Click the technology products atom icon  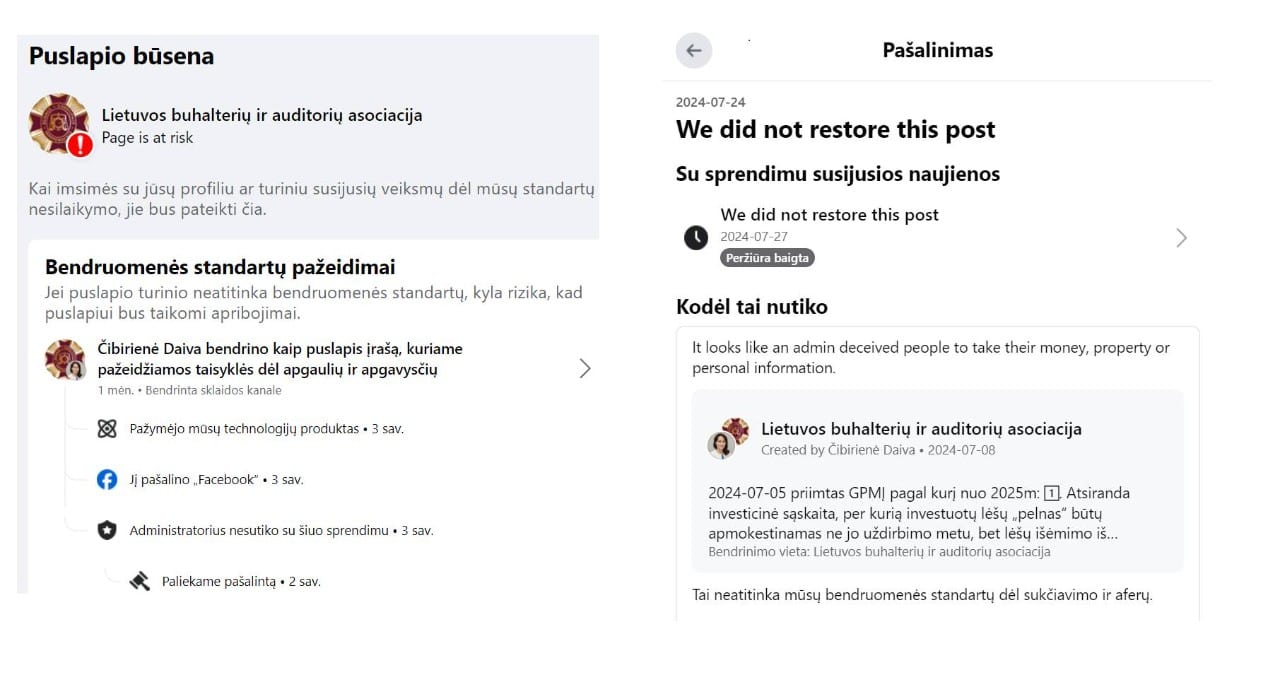[107, 429]
